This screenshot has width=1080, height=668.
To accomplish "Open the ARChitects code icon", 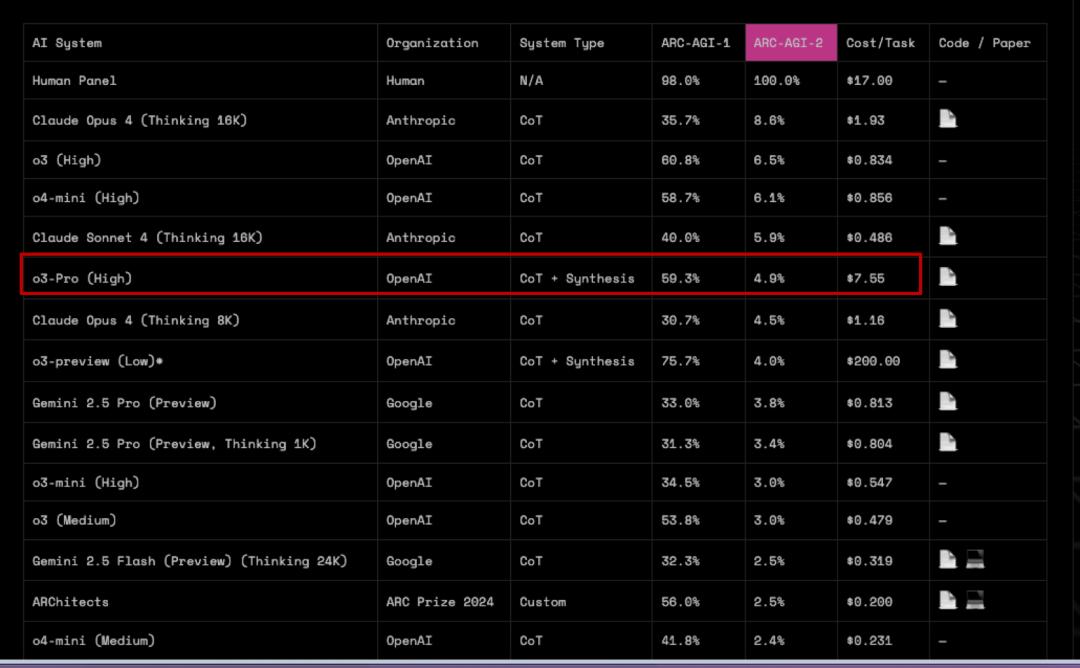I will click(x=975, y=601).
